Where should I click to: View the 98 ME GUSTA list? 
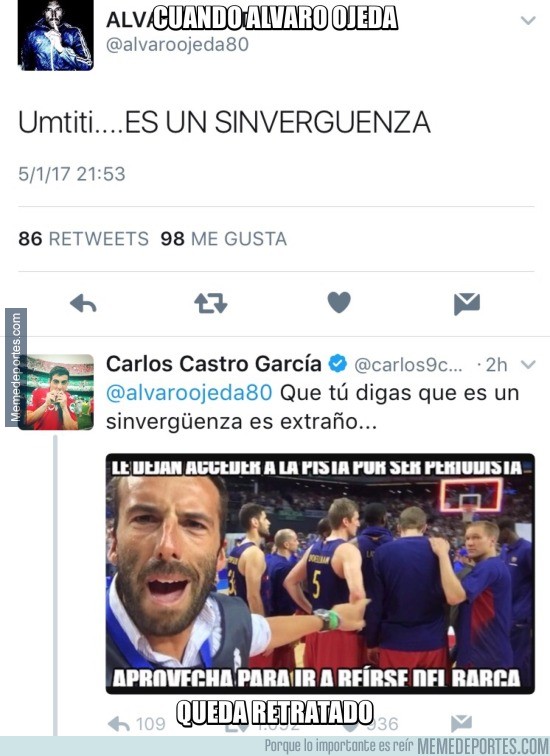click(x=224, y=239)
